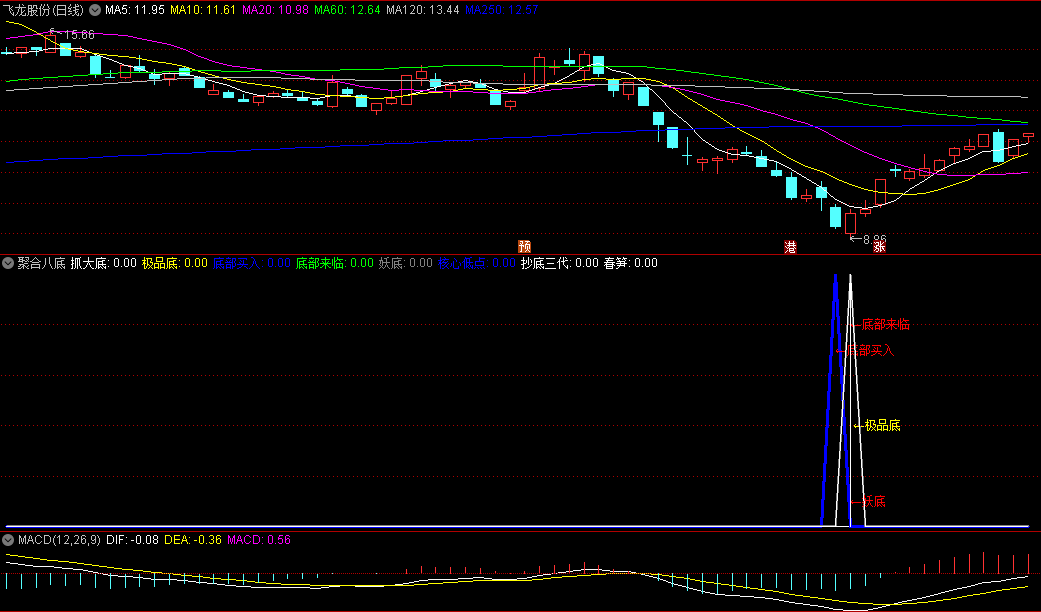Click the 15.66 high price label

(80, 35)
